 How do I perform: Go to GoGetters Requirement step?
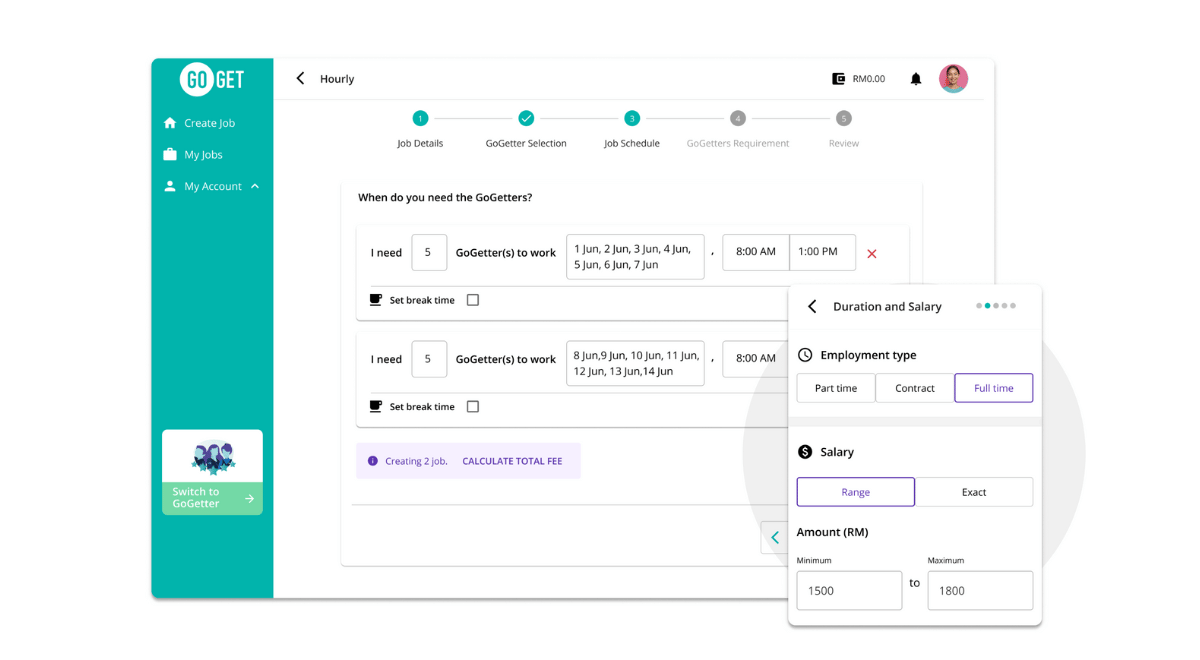738,118
